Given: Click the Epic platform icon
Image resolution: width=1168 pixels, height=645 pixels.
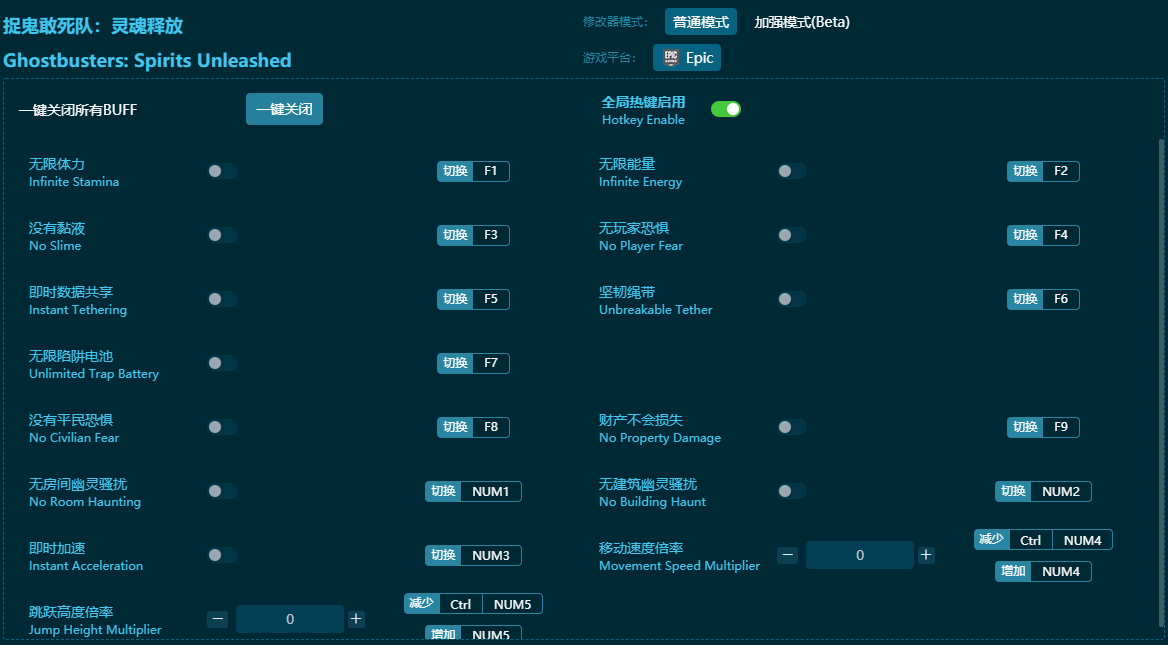Looking at the screenshot, I should pyautogui.click(x=671, y=58).
